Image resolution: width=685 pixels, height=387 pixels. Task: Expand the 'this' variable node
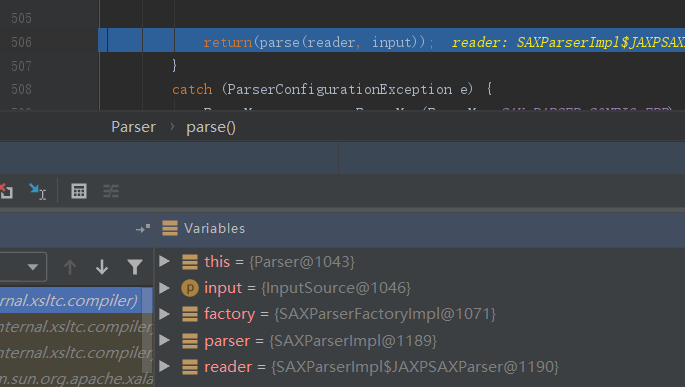164,261
